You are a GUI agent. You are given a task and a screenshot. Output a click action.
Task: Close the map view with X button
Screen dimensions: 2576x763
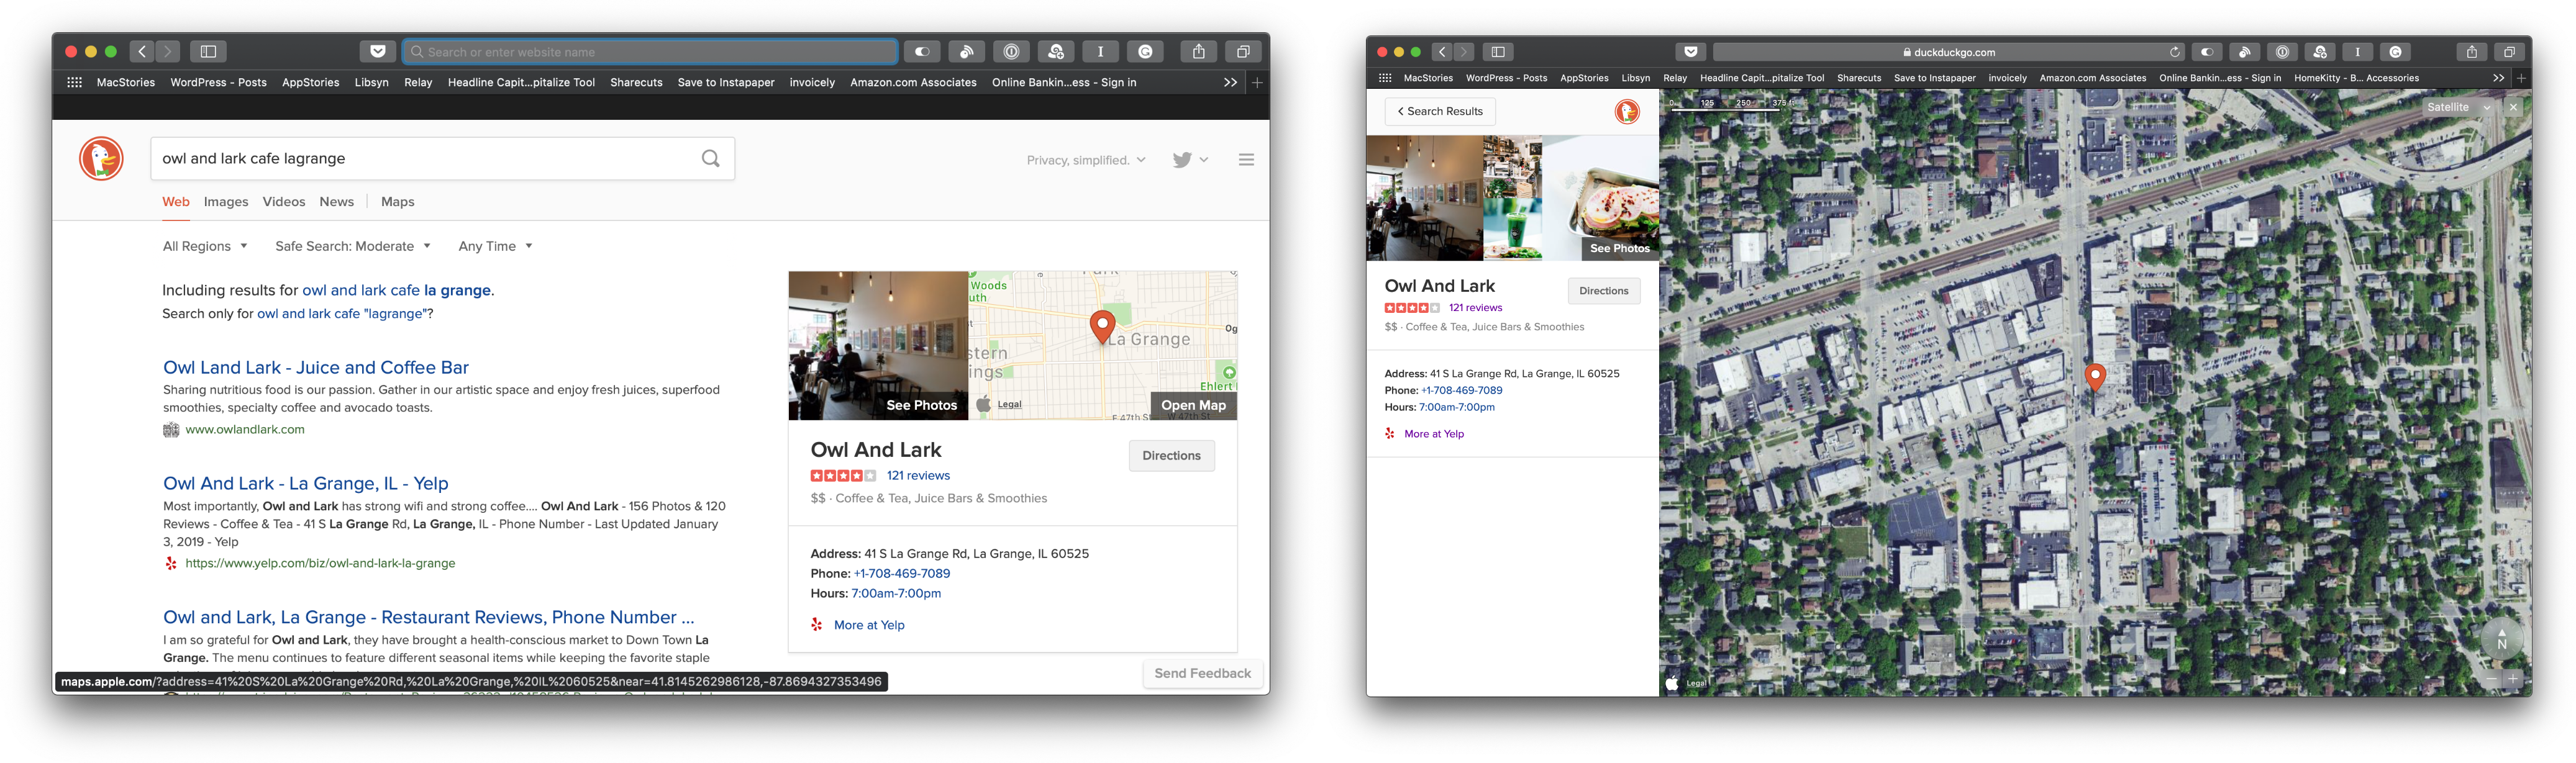[2513, 107]
